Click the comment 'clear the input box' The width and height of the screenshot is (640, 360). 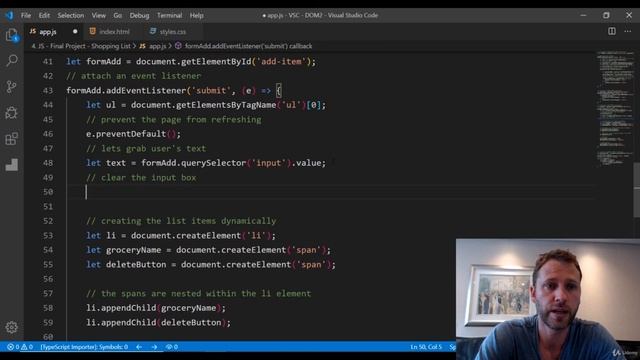tap(149, 178)
